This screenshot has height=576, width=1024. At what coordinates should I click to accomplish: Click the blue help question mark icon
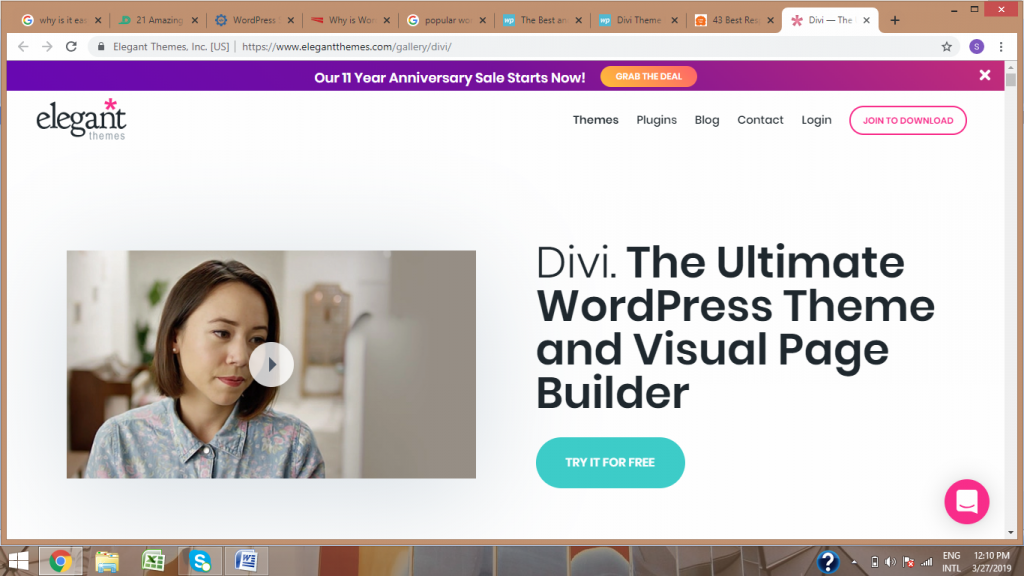(x=827, y=562)
